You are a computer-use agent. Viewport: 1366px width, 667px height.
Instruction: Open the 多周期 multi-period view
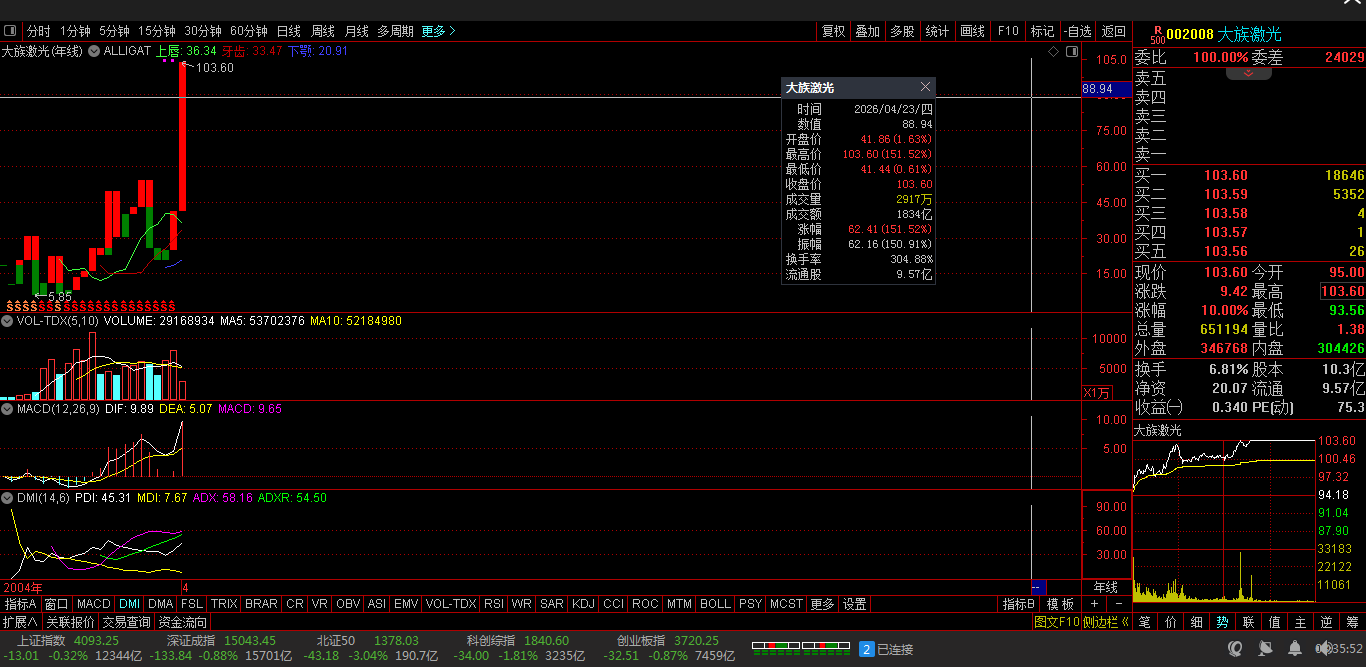(395, 31)
